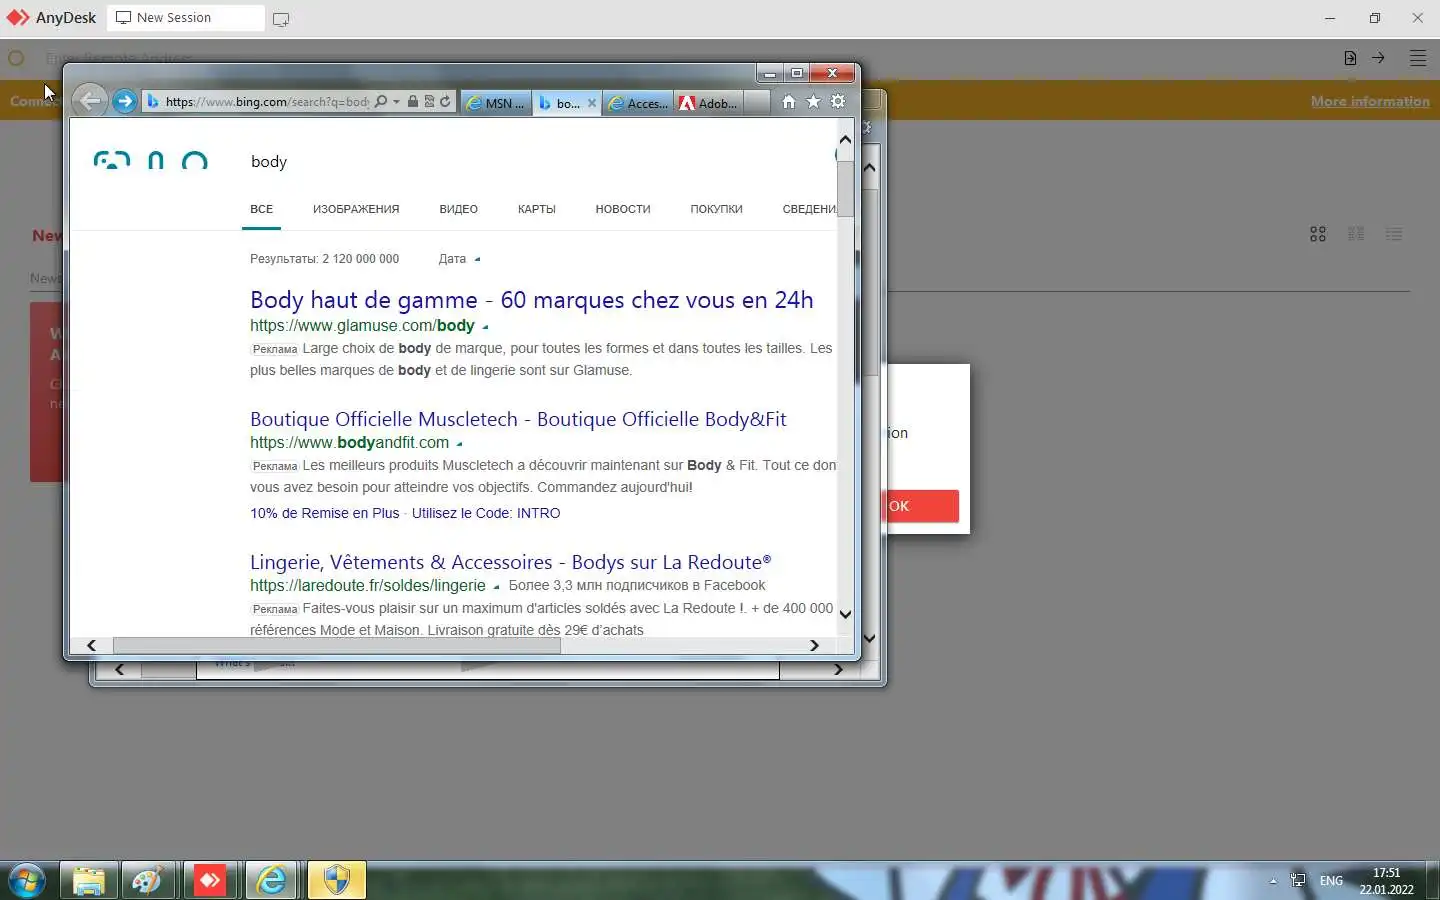Click the Bing logo on the page

(151, 161)
